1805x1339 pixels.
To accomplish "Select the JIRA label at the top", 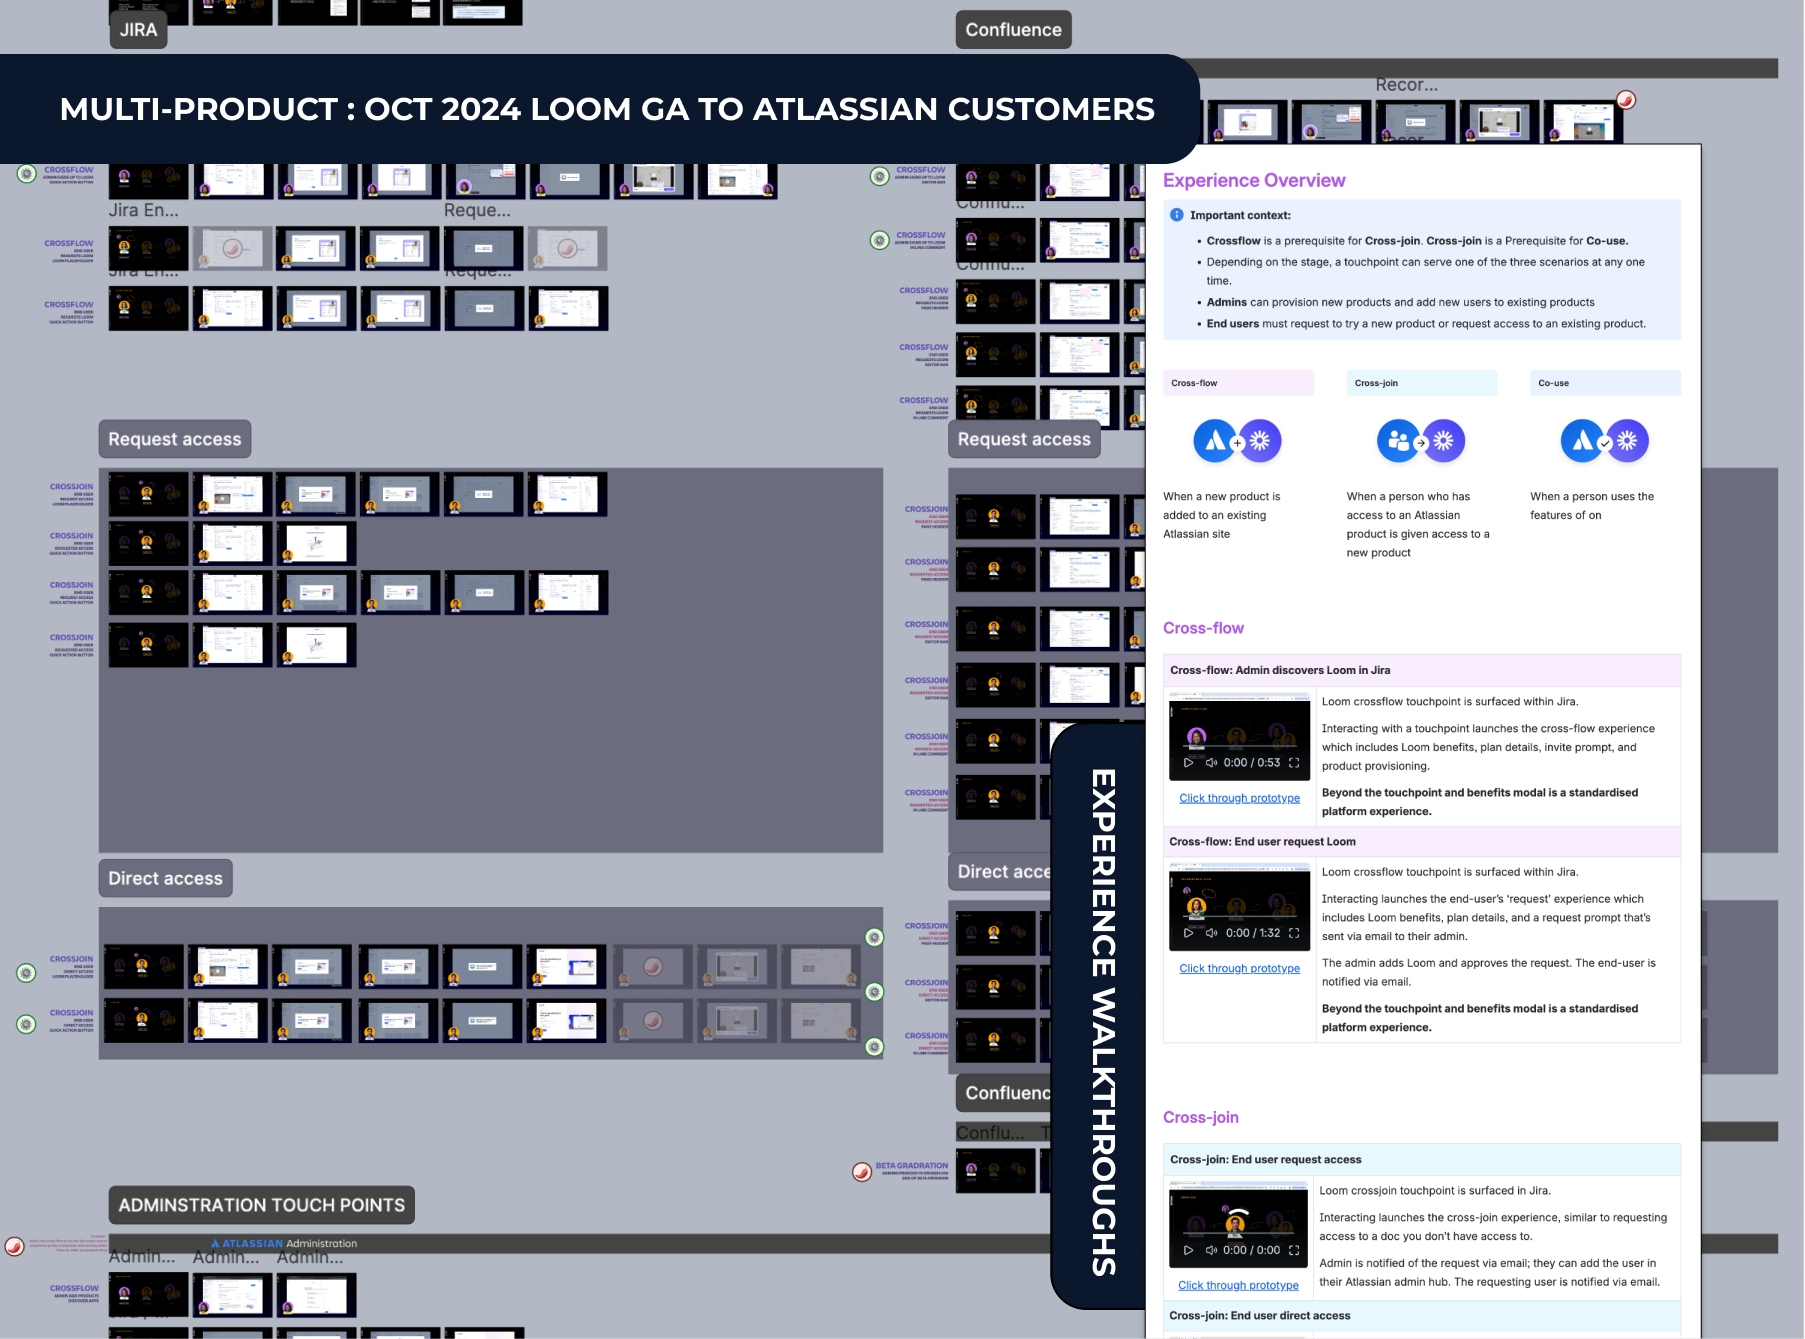I will point(139,30).
